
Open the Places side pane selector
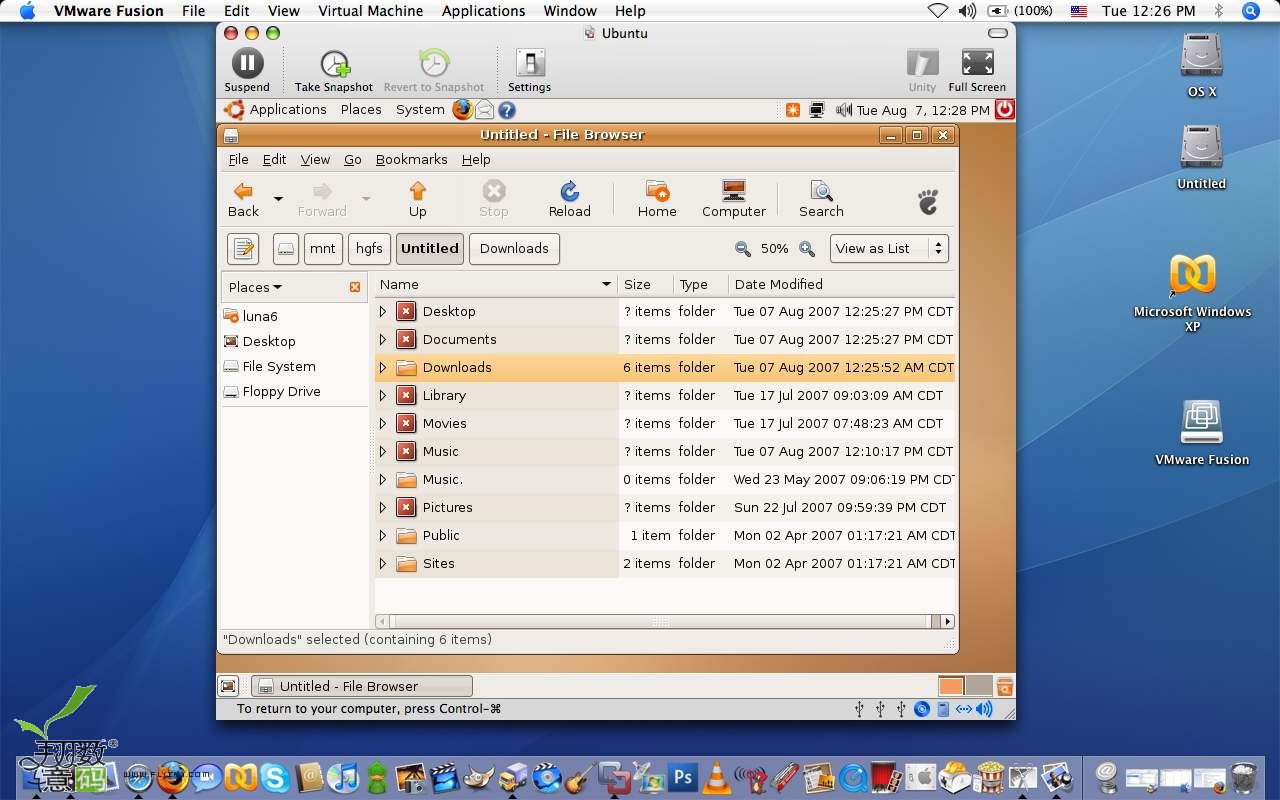tap(255, 287)
